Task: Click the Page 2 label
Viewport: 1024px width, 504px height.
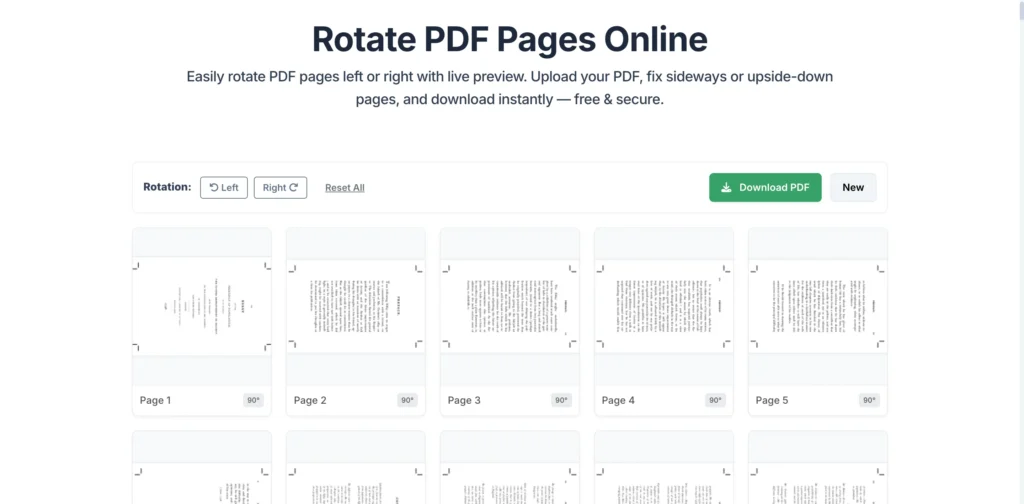Action: (x=310, y=400)
